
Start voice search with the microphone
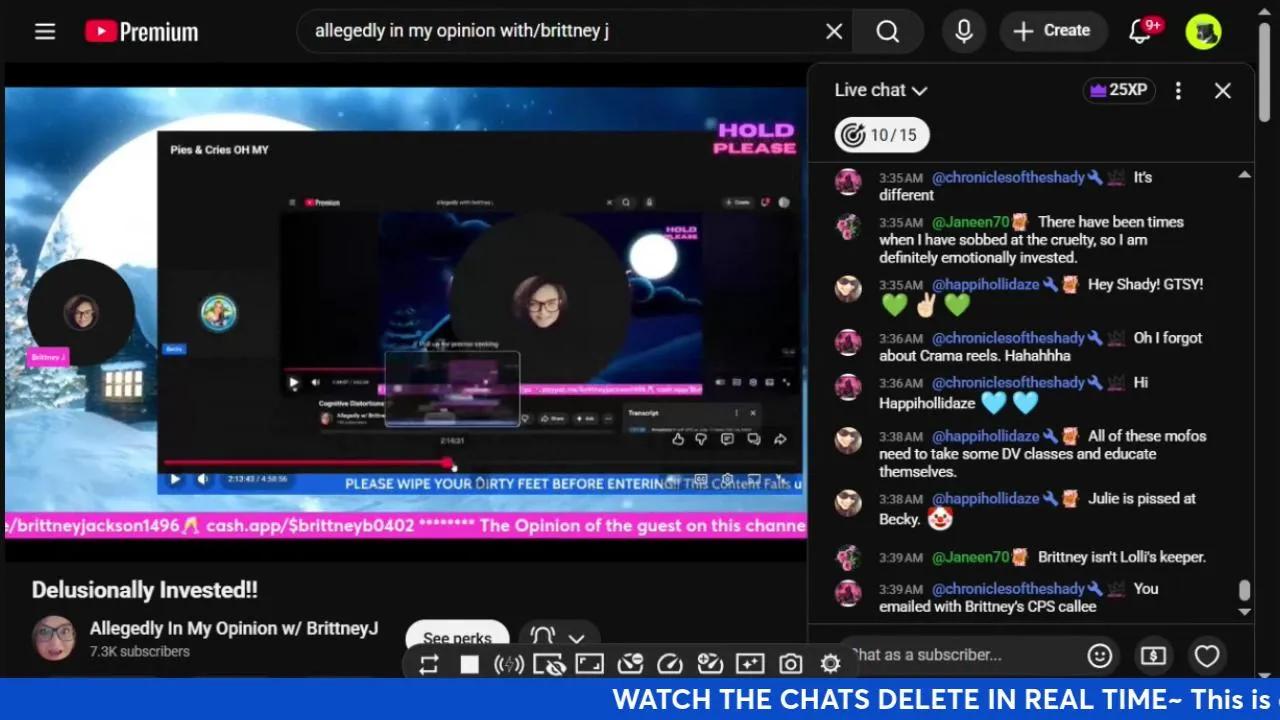pos(964,31)
